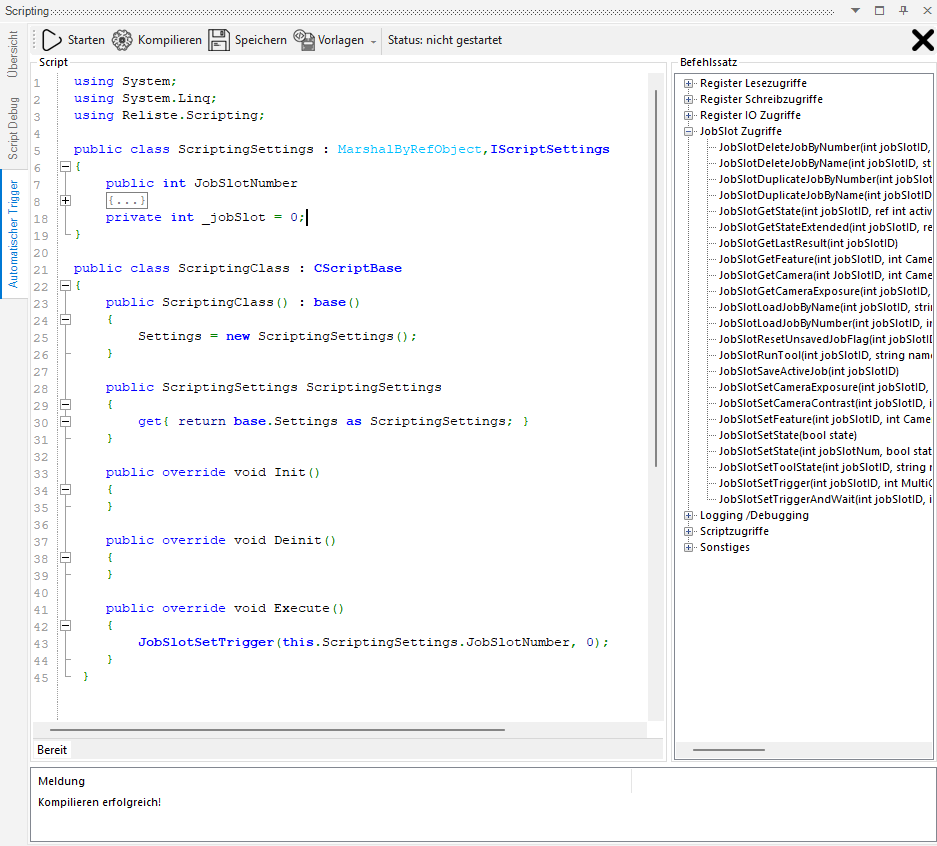937x846 pixels.
Task: Open the Script Debug side tab
Action: [13, 128]
